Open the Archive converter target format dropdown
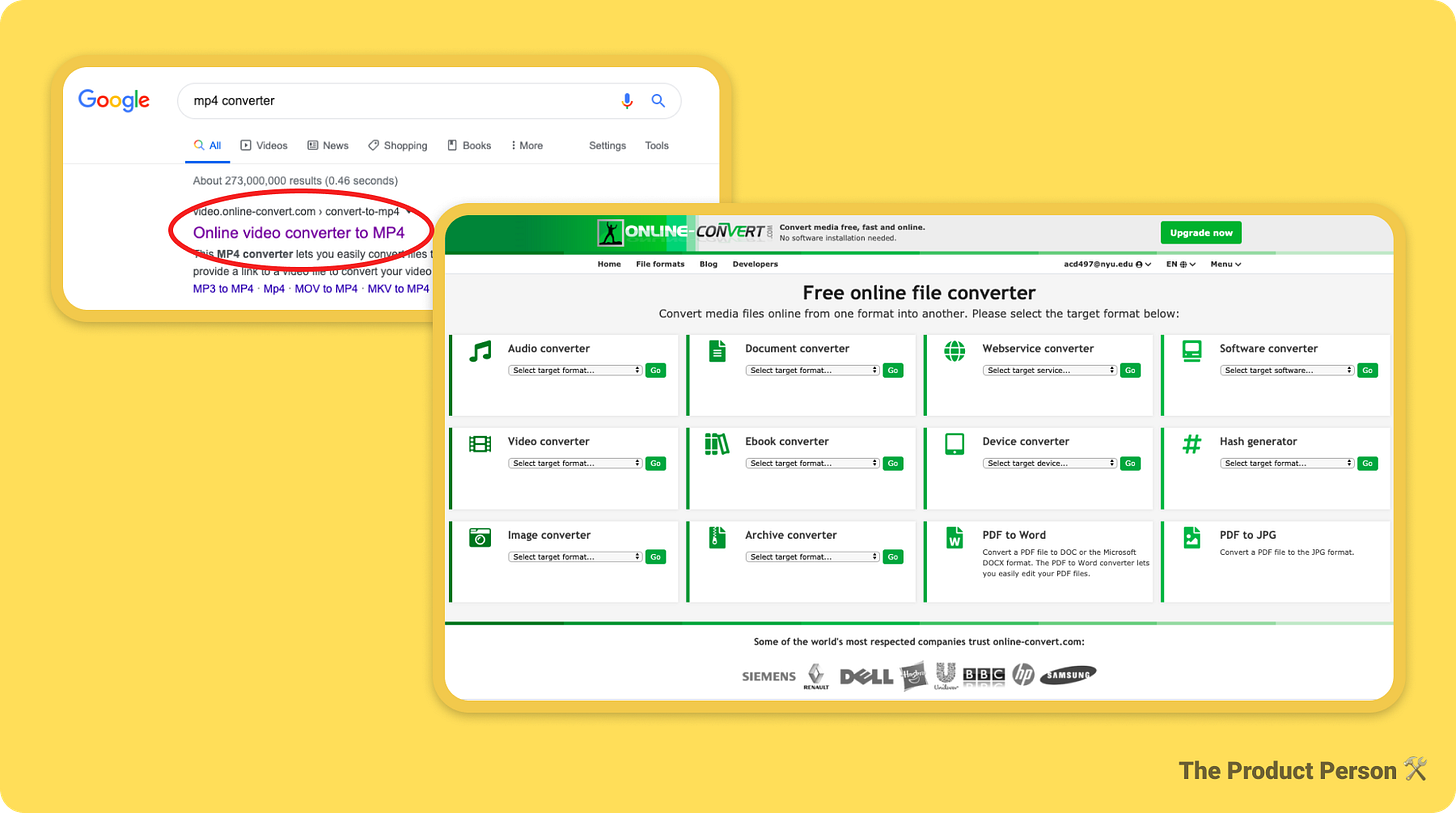The width and height of the screenshot is (1456, 813). 812,557
